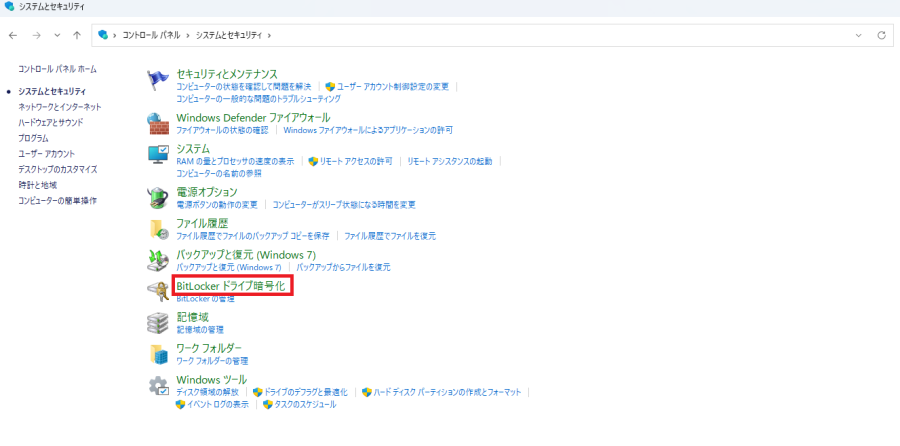Screen dimensions: 900x446
Task: Open BitLocker の管理 link
Action: point(205,298)
